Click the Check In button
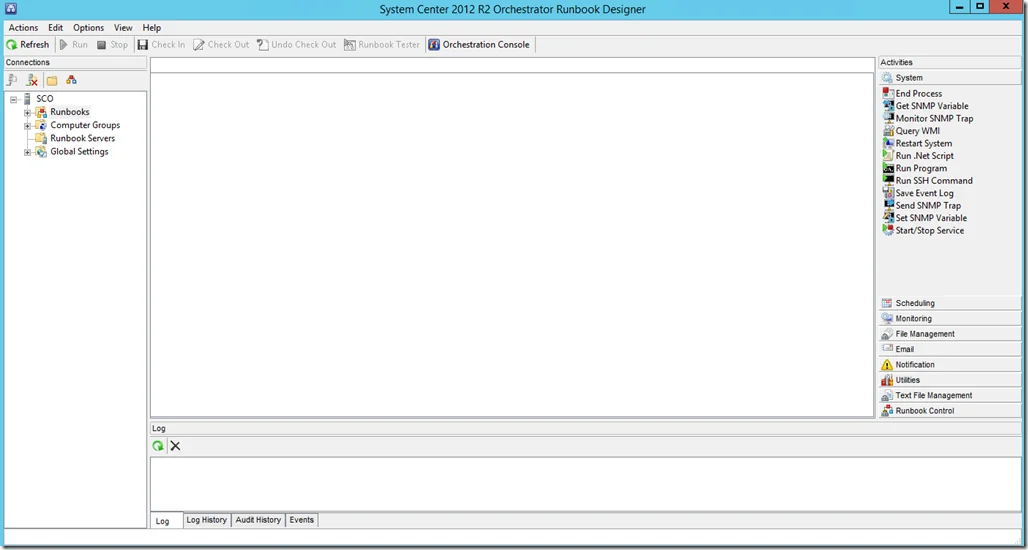The height and width of the screenshot is (550, 1028). (x=161, y=45)
